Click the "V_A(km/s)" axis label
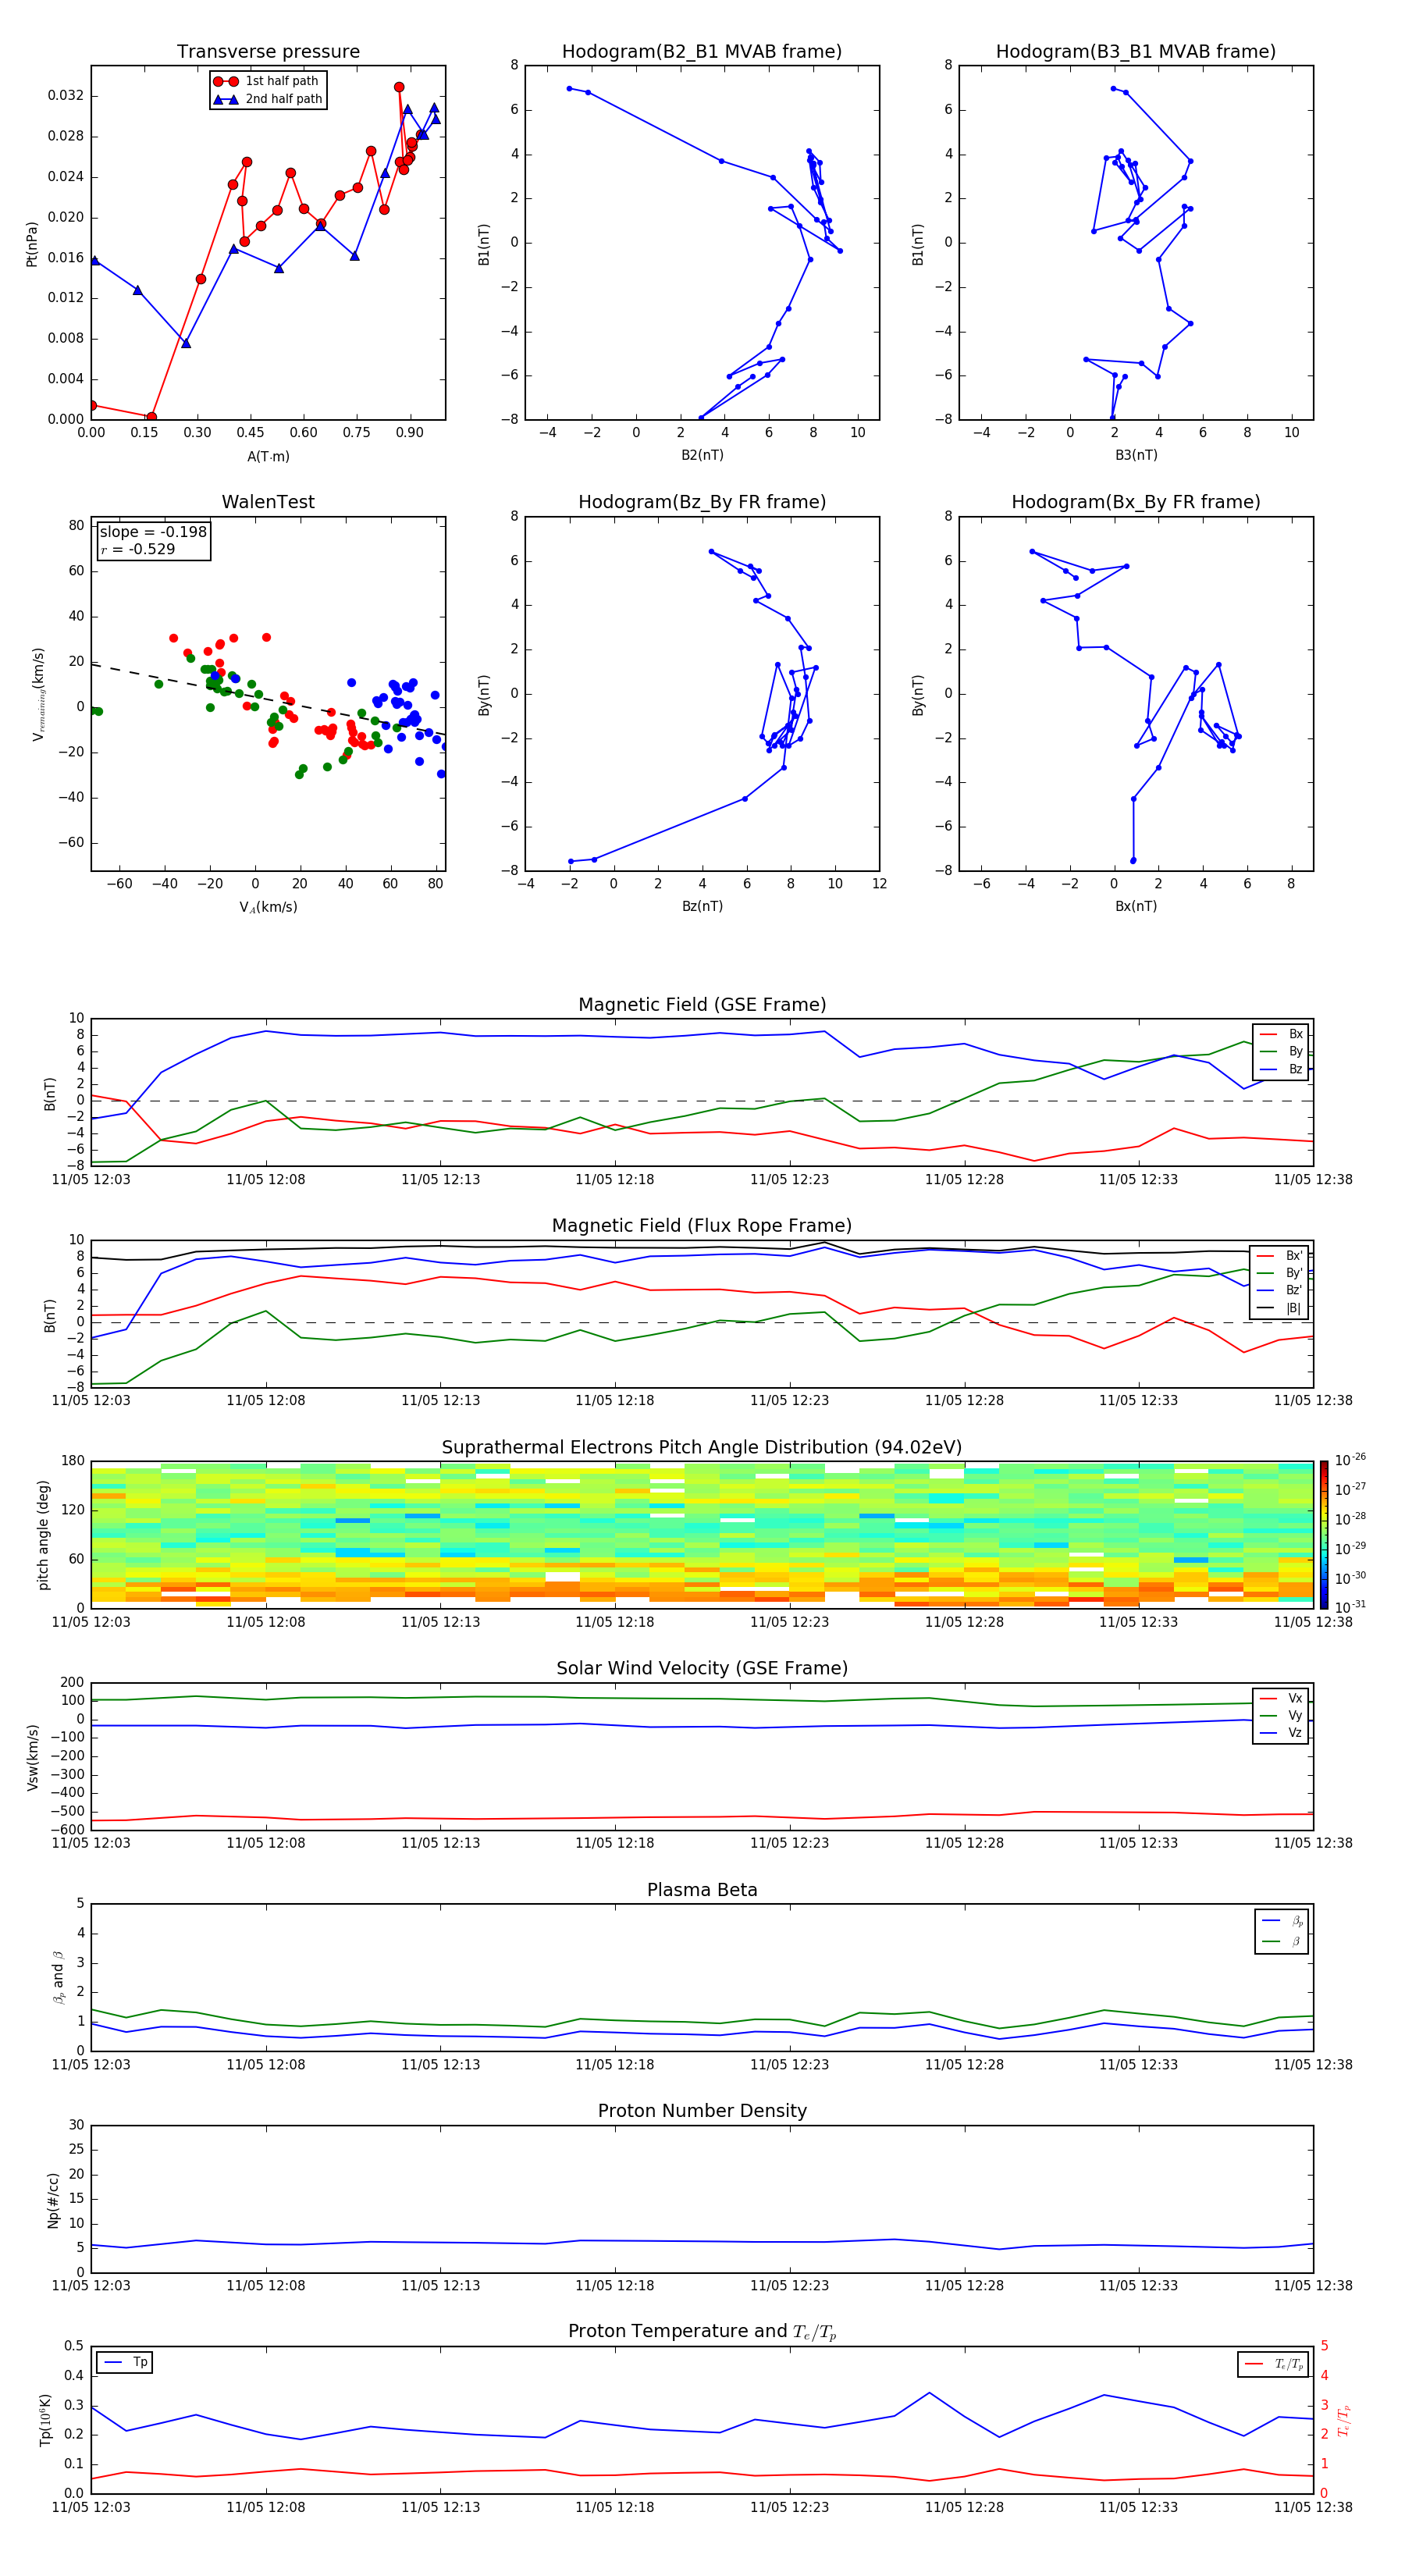 [268, 907]
